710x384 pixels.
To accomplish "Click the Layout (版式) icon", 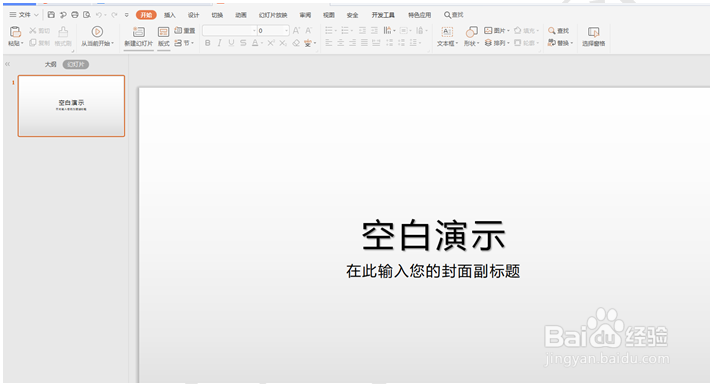I will click(x=163, y=32).
